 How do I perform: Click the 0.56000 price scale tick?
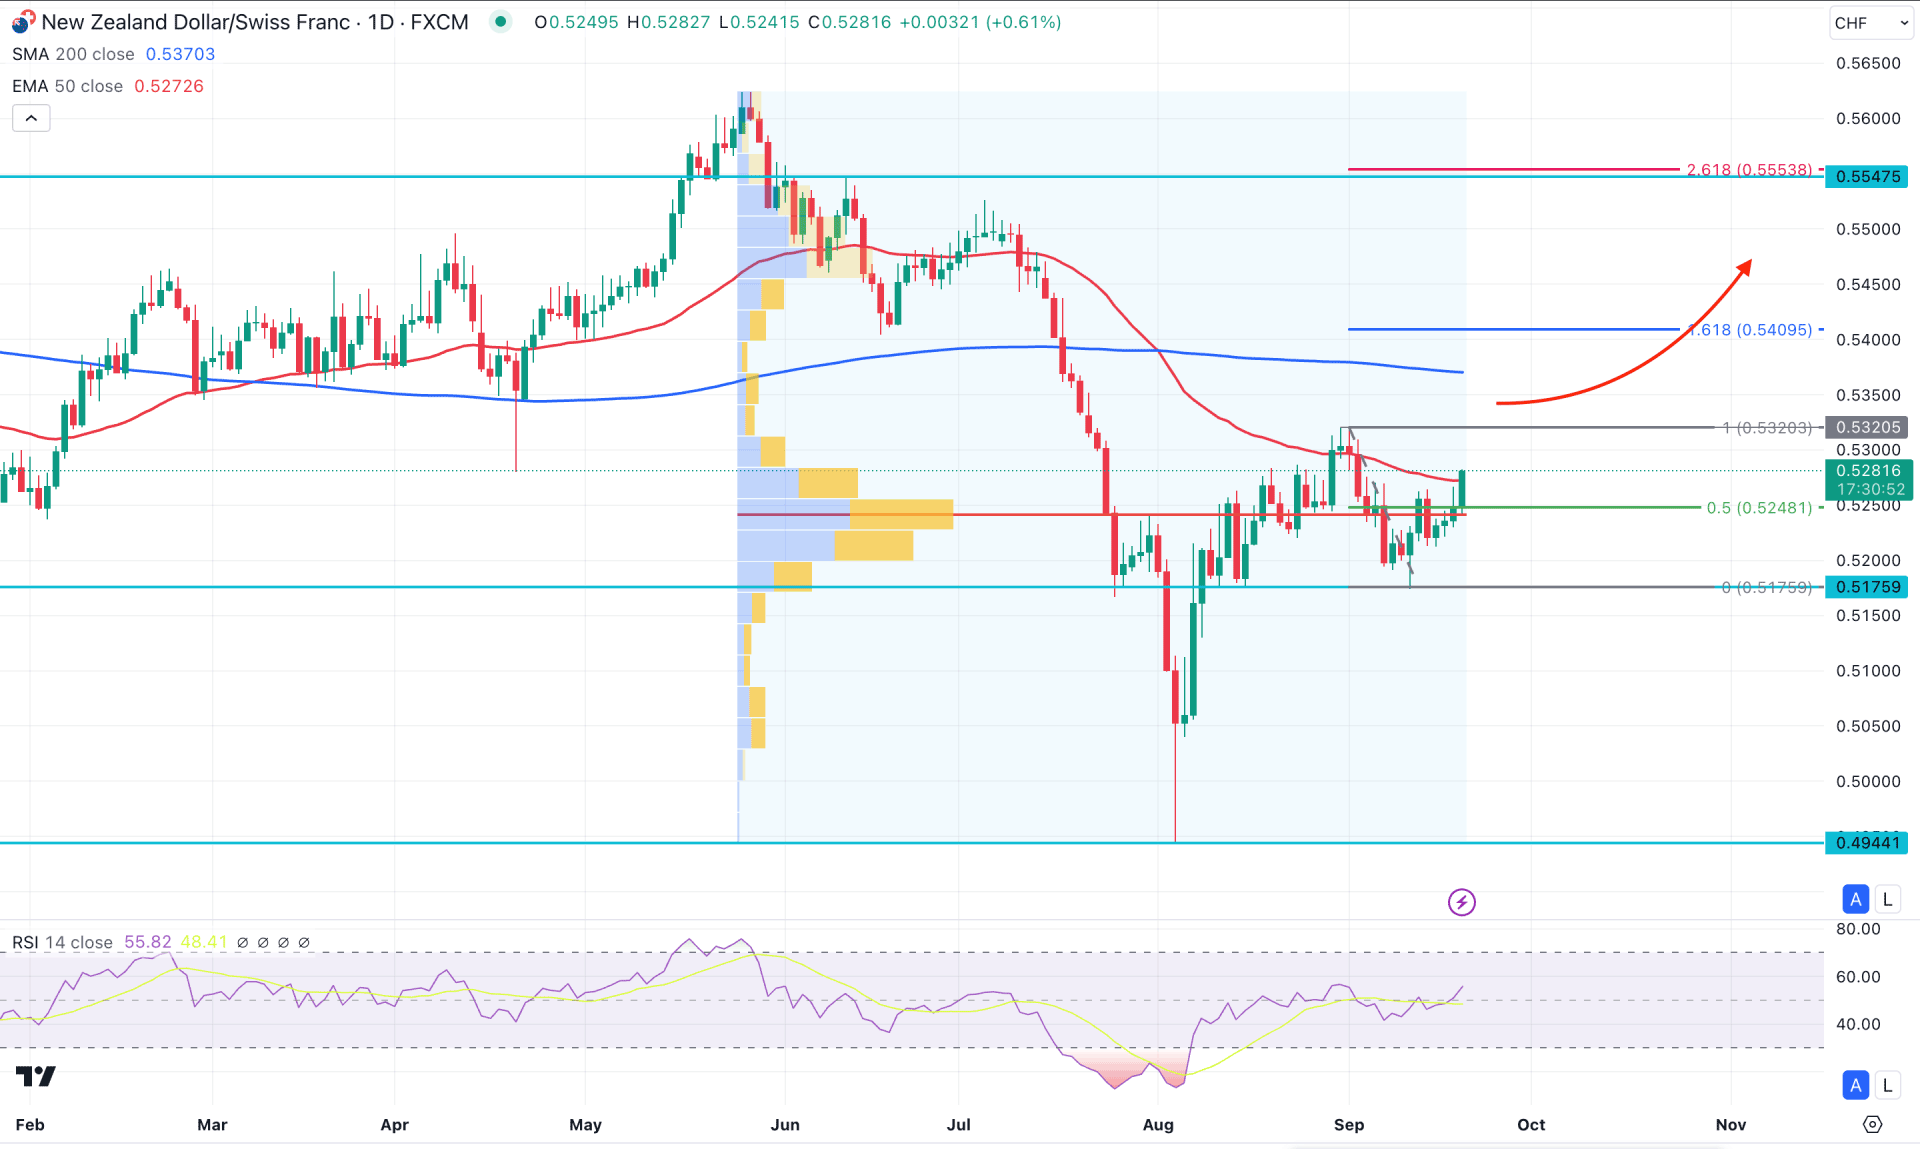[x=1868, y=119]
